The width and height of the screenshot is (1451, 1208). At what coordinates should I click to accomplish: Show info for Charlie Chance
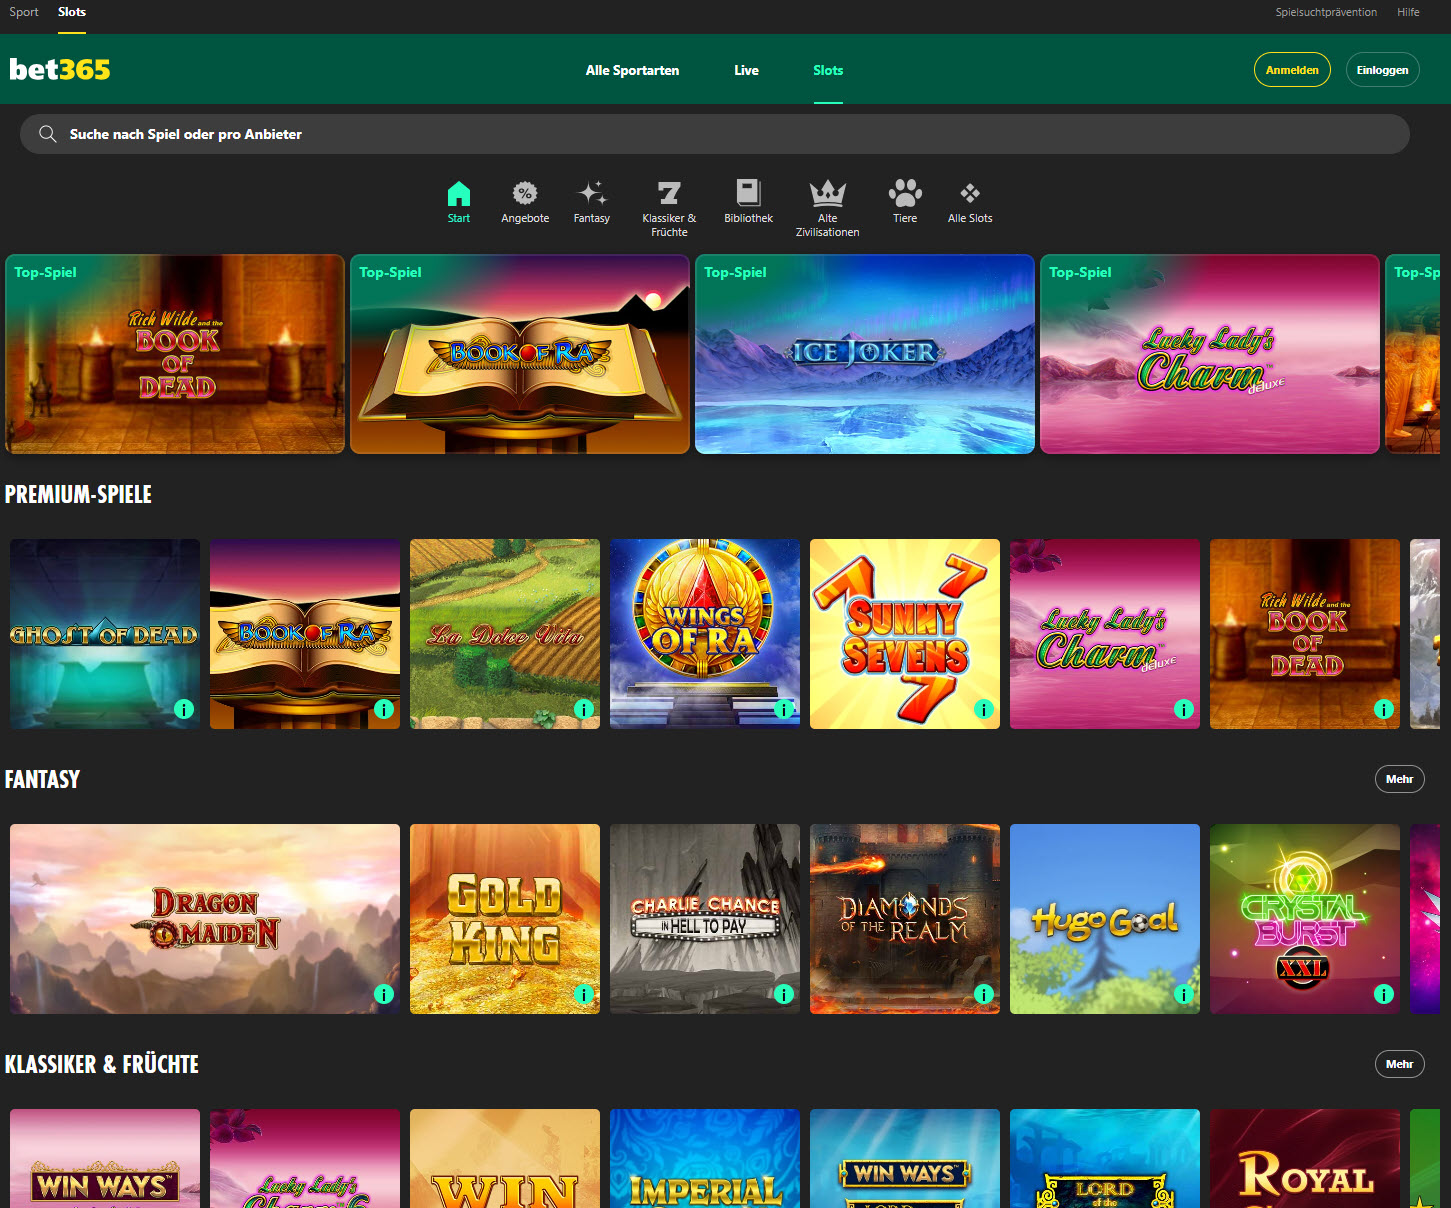pyautogui.click(x=784, y=994)
